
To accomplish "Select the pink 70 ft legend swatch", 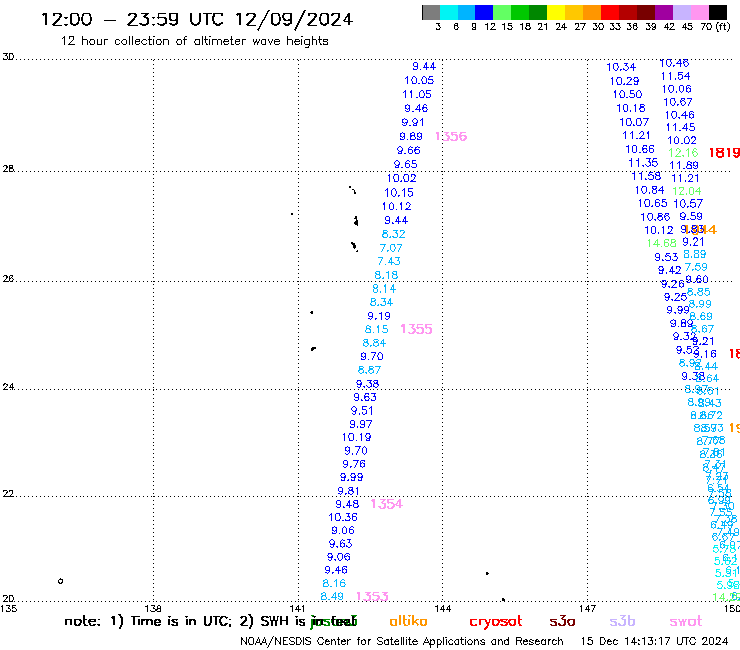I will 699,12.
